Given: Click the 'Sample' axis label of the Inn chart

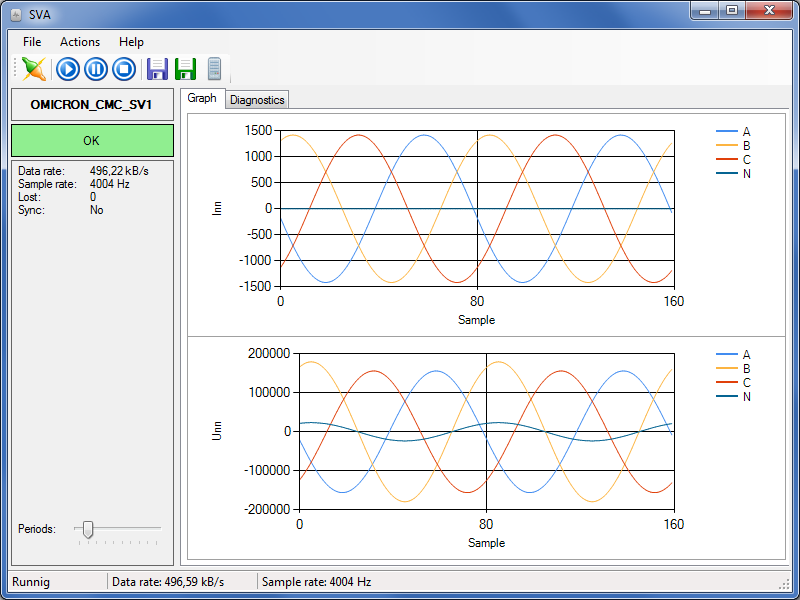Looking at the screenshot, I should pyautogui.click(x=477, y=320).
